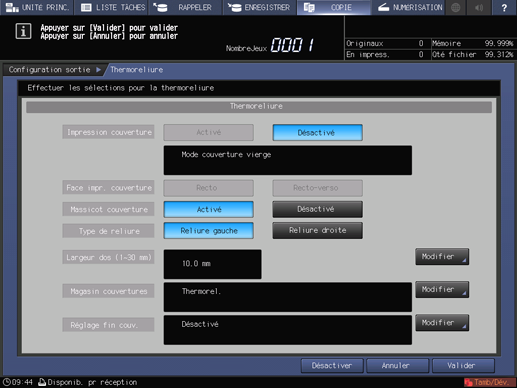The image size is (517, 388).
Task: Click the 09:44 time display
Action: coord(22,382)
